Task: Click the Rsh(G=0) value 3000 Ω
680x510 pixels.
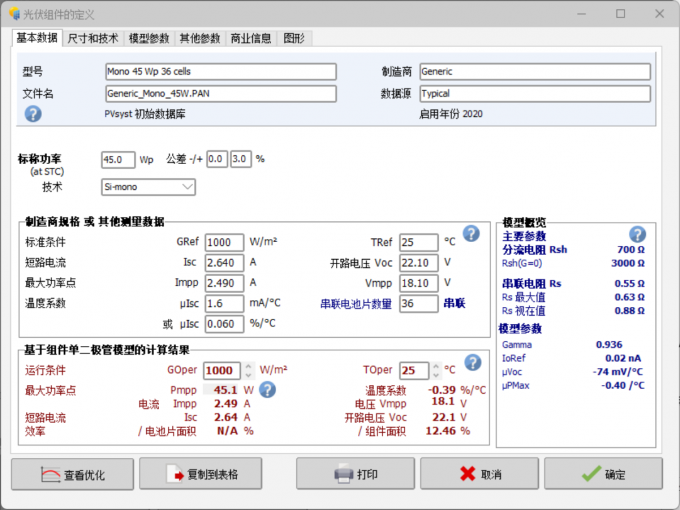Action: point(628,263)
